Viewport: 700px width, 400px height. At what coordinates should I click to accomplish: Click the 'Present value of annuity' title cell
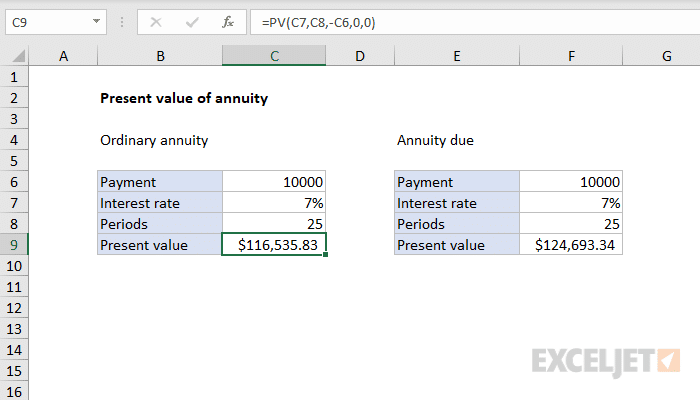click(x=184, y=98)
